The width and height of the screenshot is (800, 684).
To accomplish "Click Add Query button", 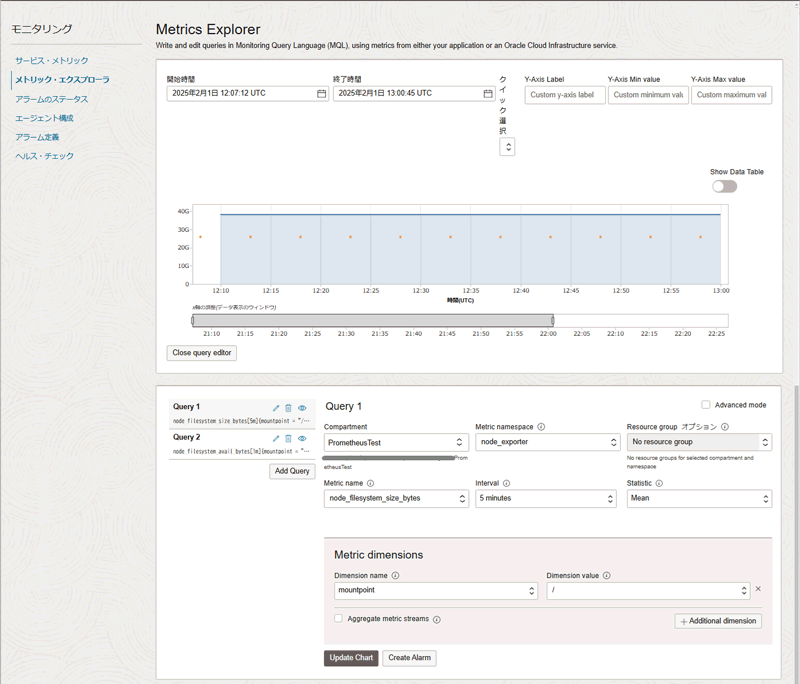I will pyautogui.click(x=292, y=471).
